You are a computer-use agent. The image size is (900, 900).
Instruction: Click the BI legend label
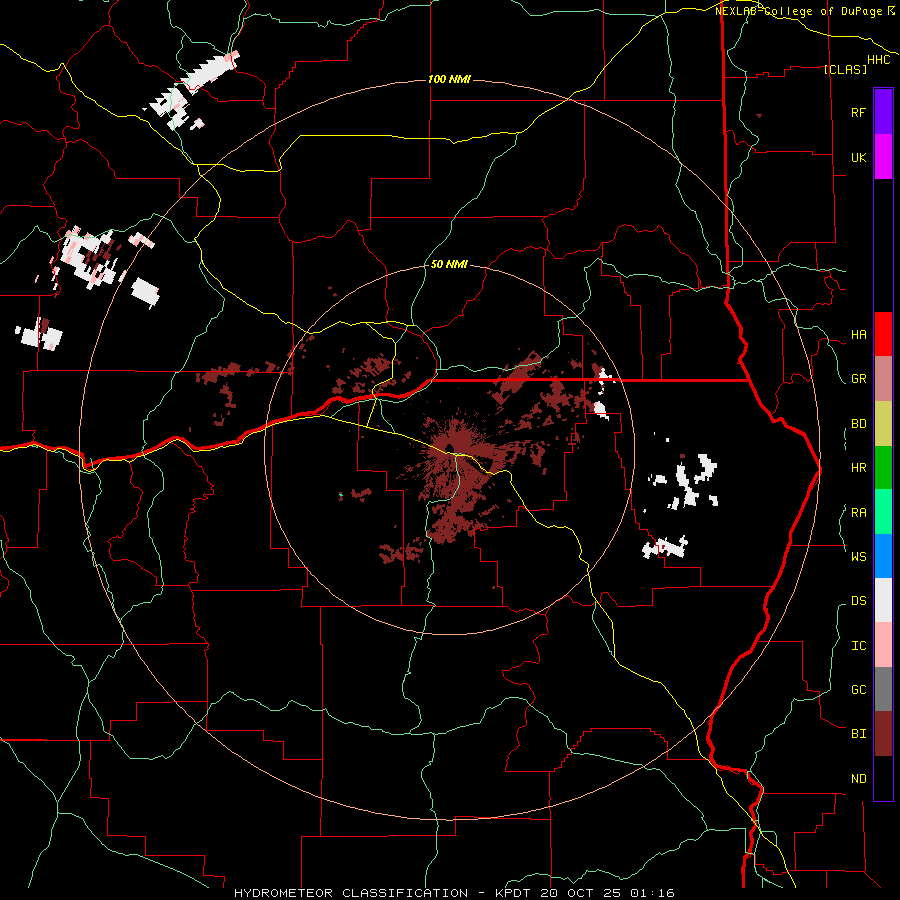tap(858, 734)
